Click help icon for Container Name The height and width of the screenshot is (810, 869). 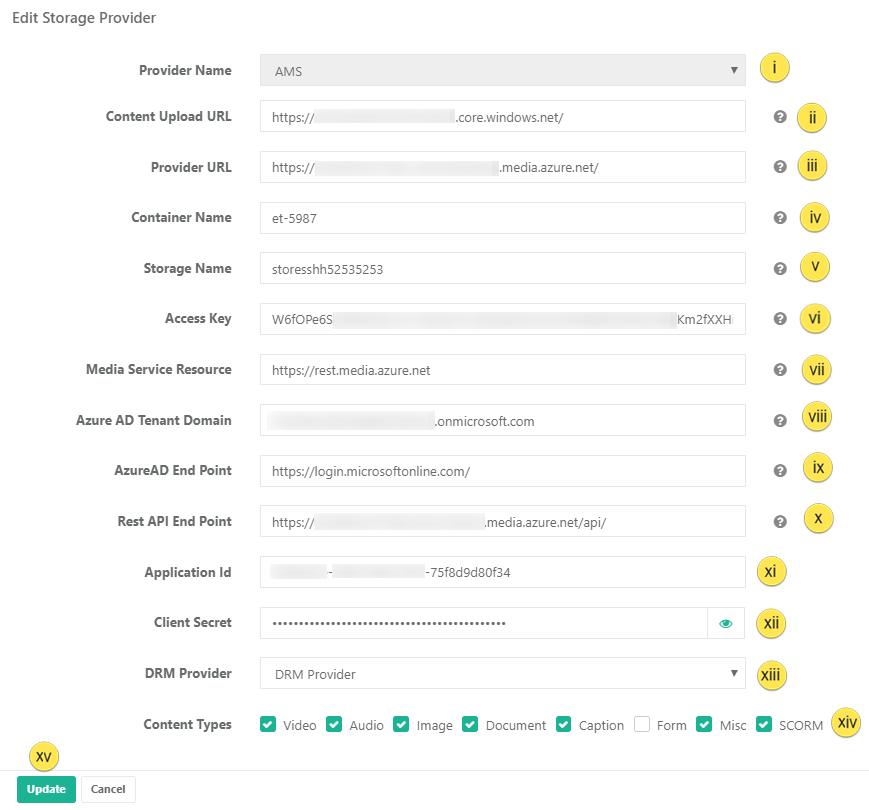(x=780, y=218)
